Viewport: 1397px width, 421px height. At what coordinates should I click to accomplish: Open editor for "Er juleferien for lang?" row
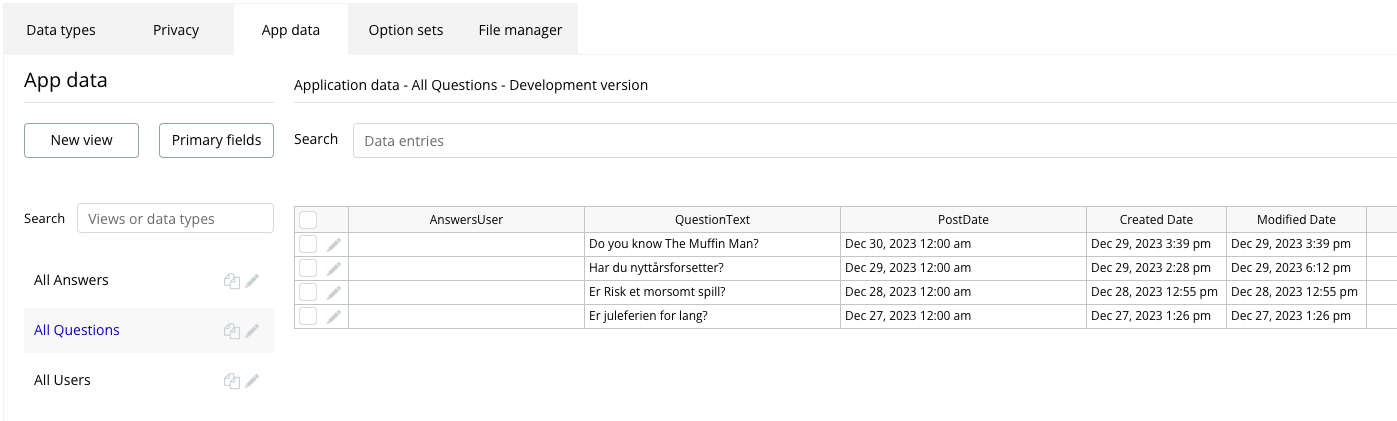[x=334, y=316]
